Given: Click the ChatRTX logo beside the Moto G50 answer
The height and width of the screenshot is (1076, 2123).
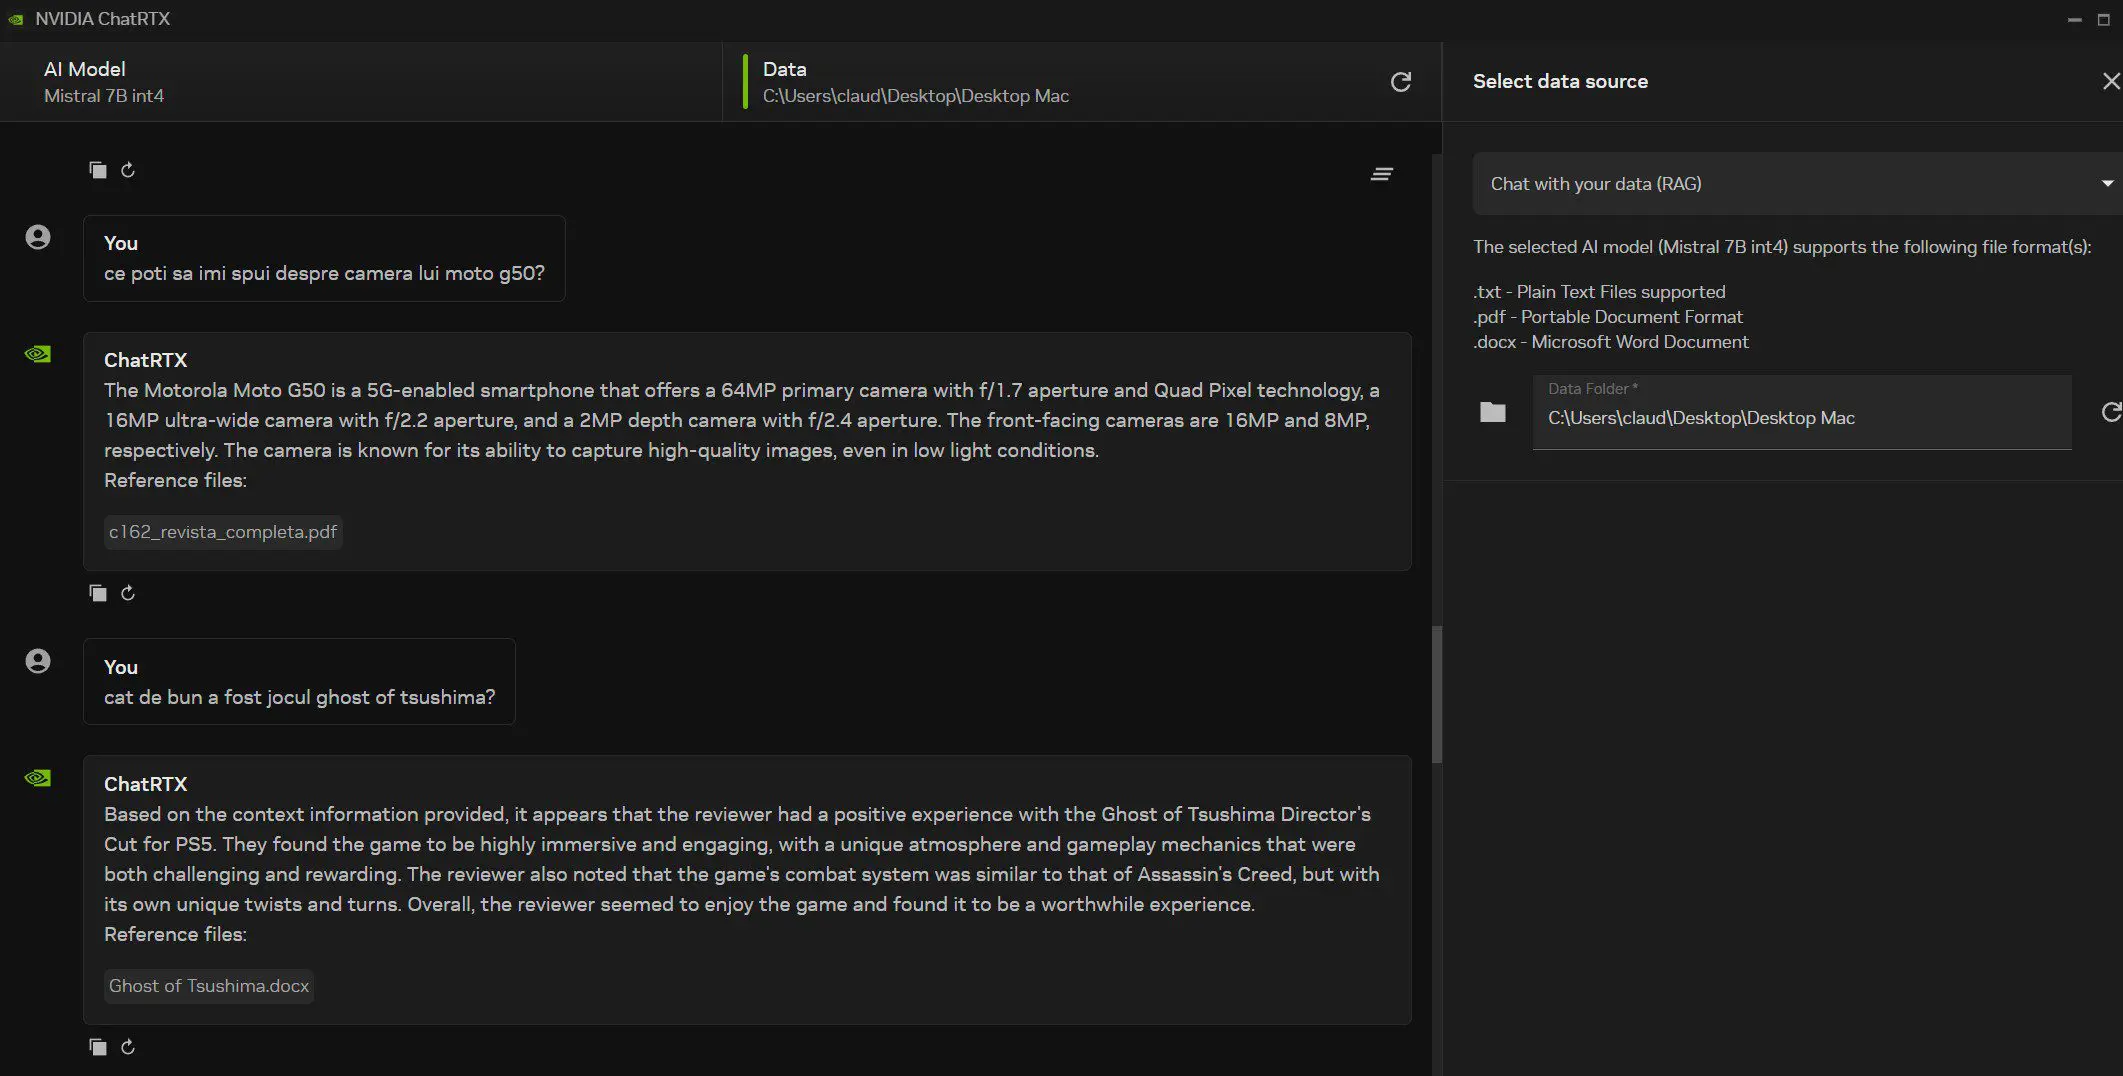Looking at the screenshot, I should point(38,354).
